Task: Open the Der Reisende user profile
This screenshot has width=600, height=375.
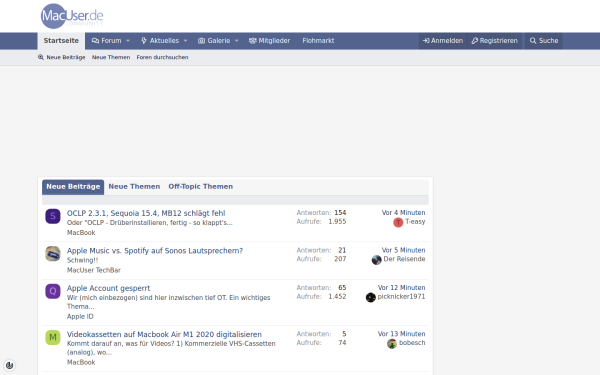Action: click(404, 259)
